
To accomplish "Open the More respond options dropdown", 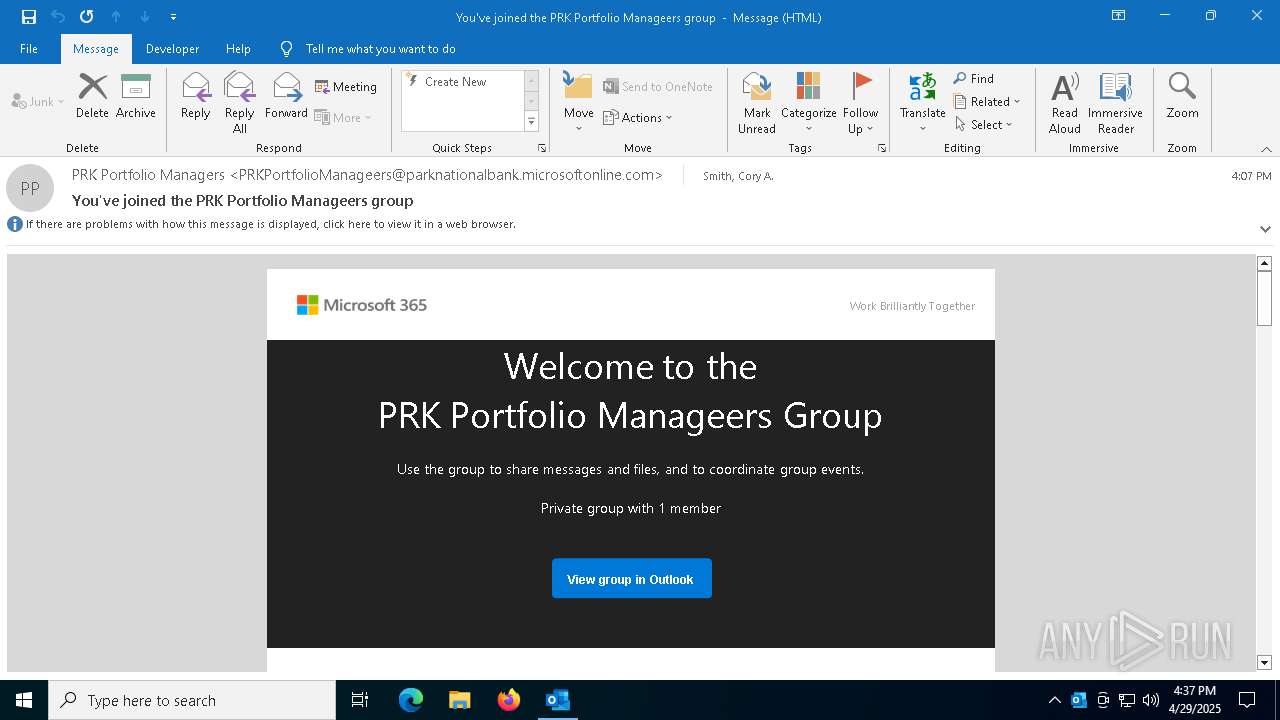I will pyautogui.click(x=343, y=117).
